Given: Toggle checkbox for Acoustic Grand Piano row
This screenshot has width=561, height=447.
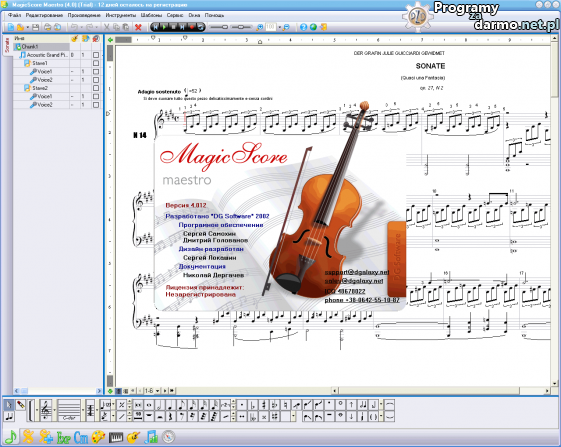Looking at the screenshot, I should pyautogui.click(x=96, y=55).
